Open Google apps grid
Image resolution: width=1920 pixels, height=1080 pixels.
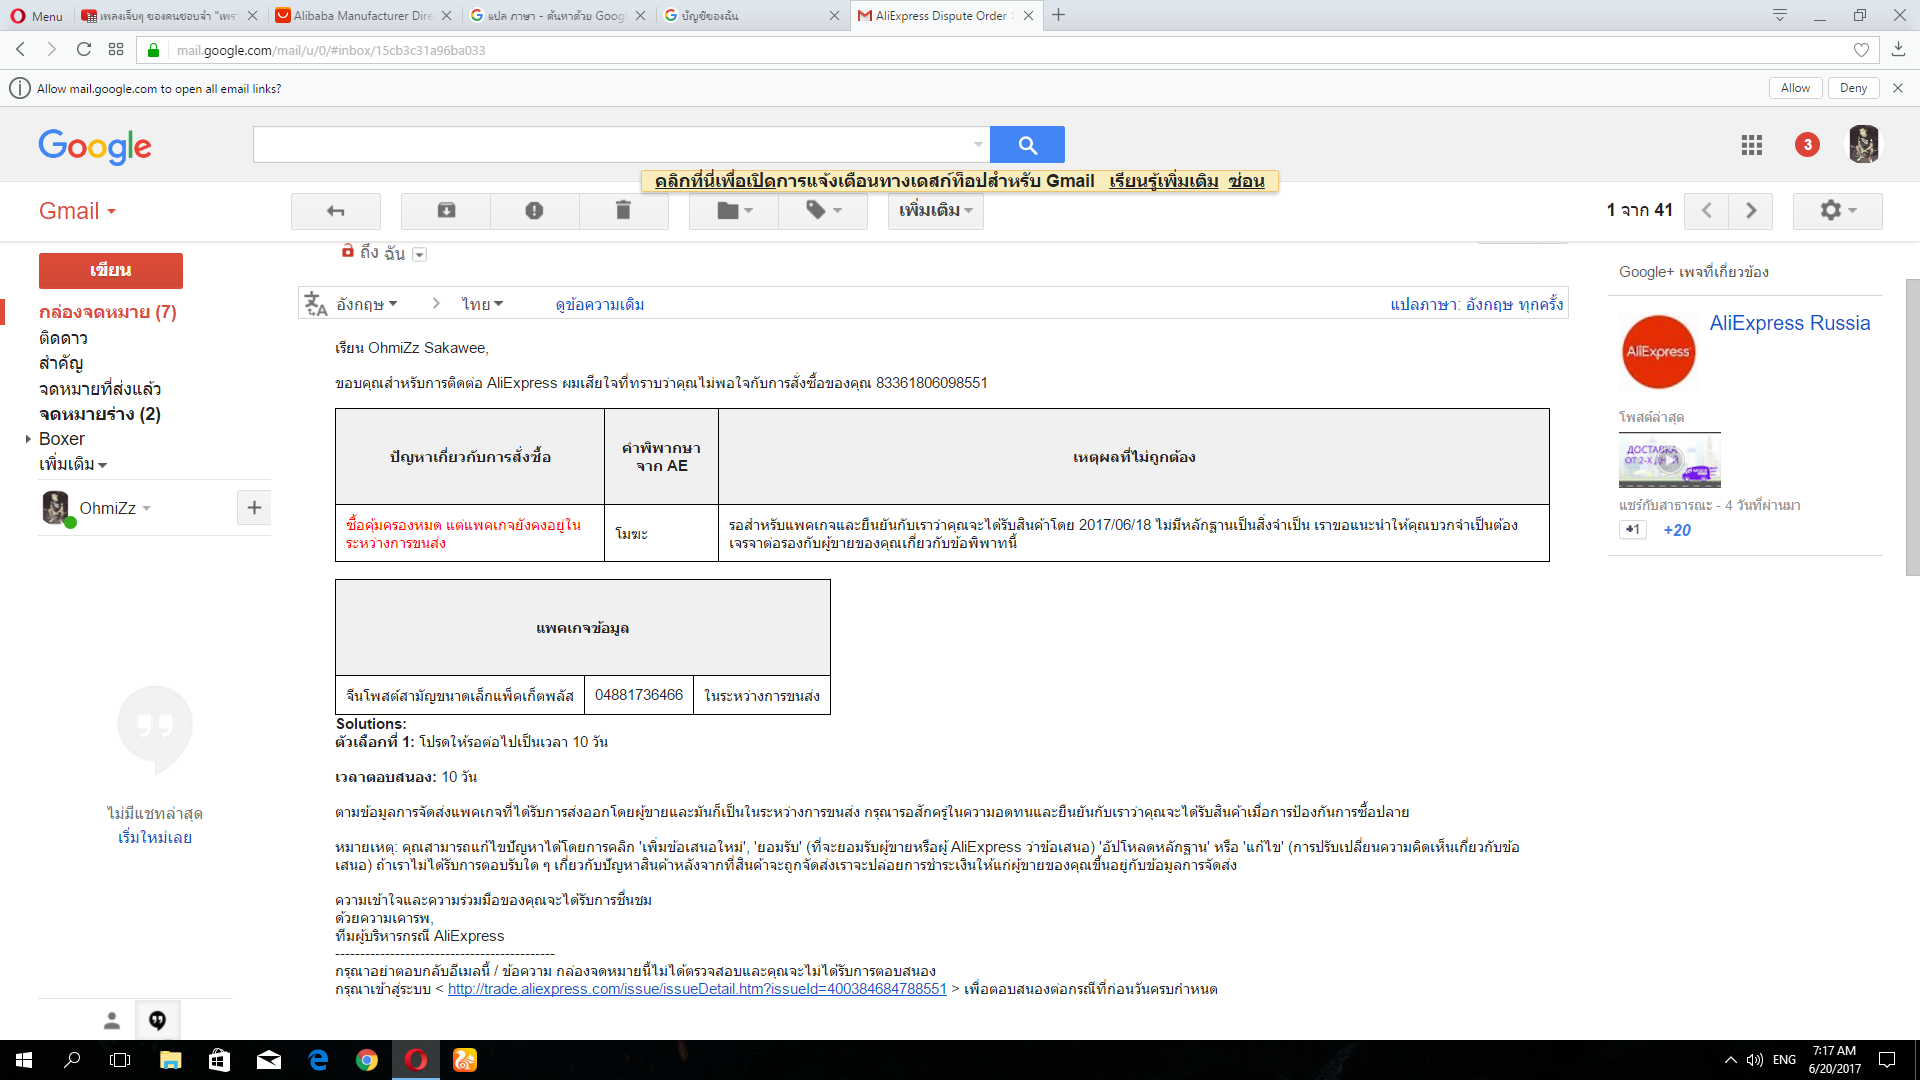[x=1751, y=145]
